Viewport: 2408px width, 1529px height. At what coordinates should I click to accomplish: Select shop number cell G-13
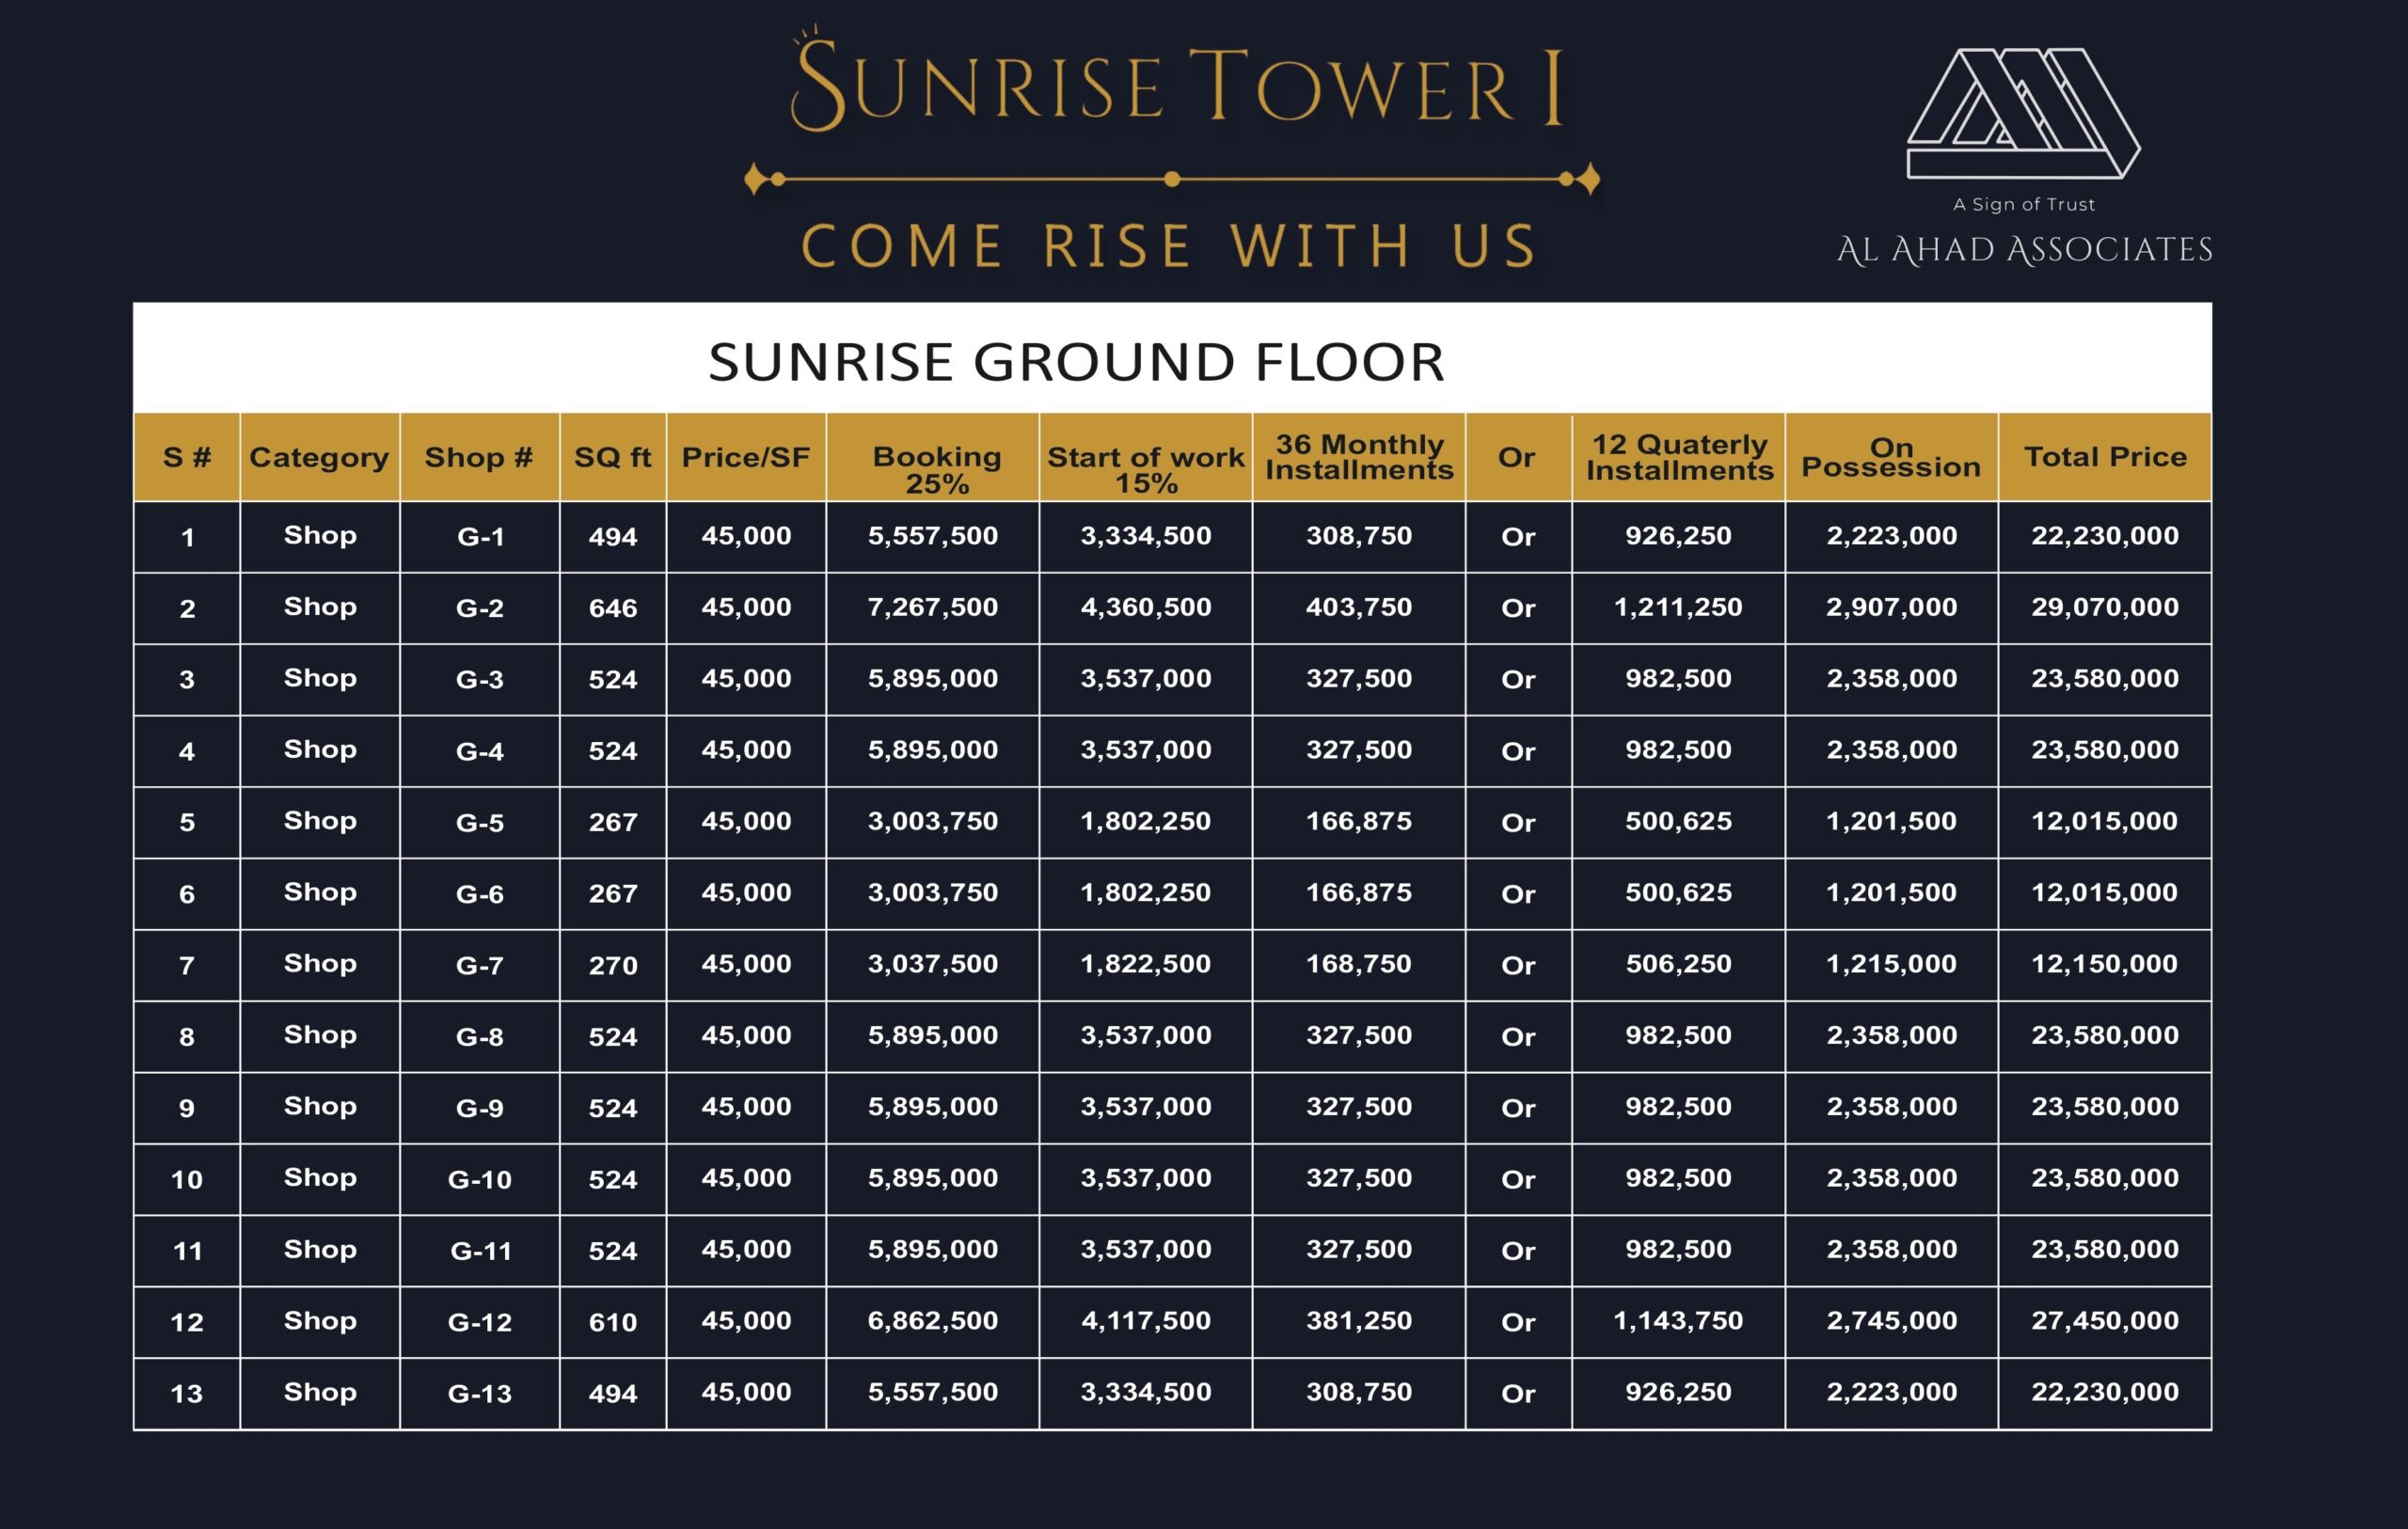(x=480, y=1394)
